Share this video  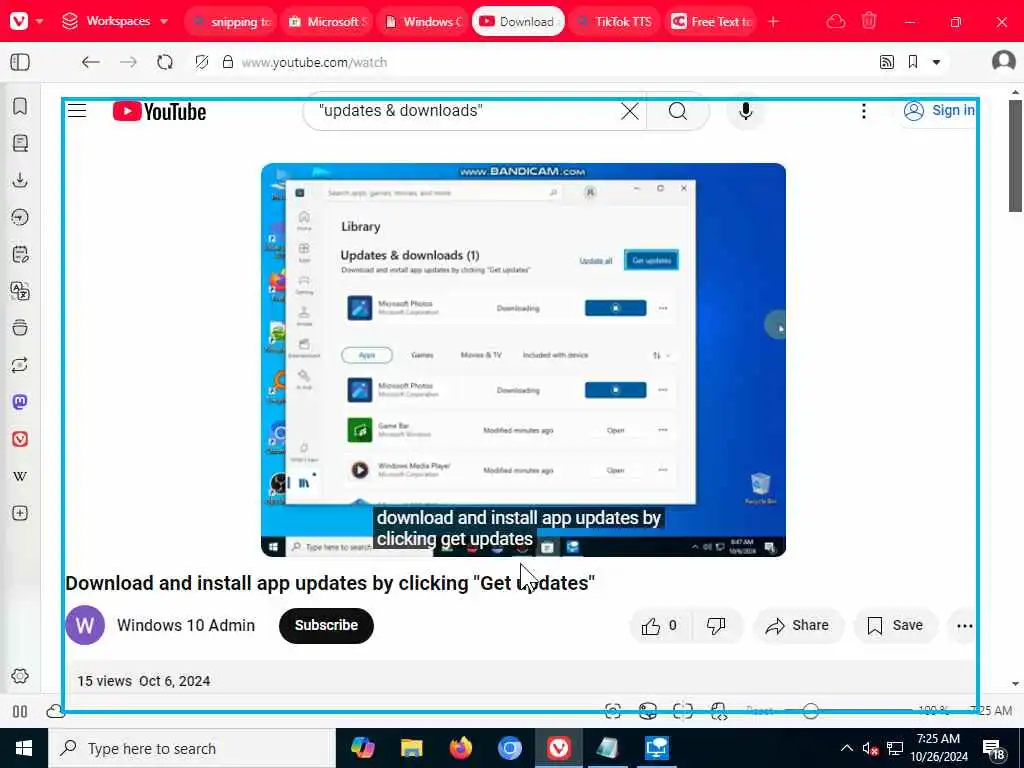(x=797, y=626)
